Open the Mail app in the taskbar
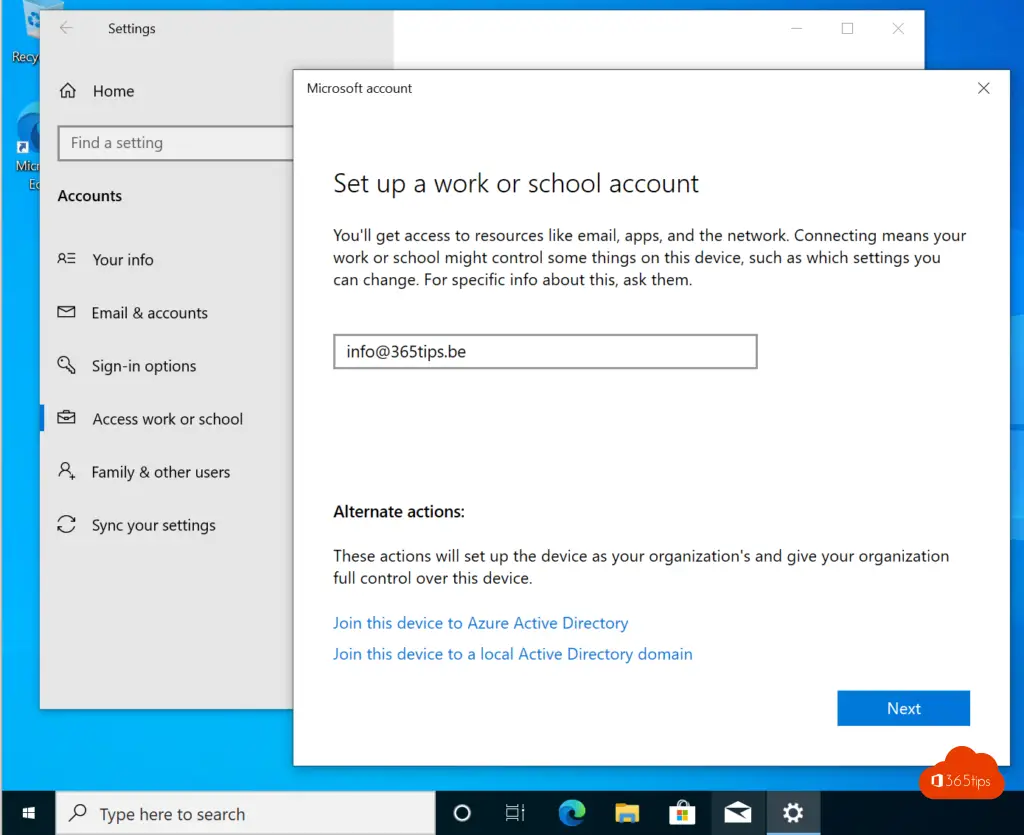The width and height of the screenshot is (1024, 835). (738, 813)
